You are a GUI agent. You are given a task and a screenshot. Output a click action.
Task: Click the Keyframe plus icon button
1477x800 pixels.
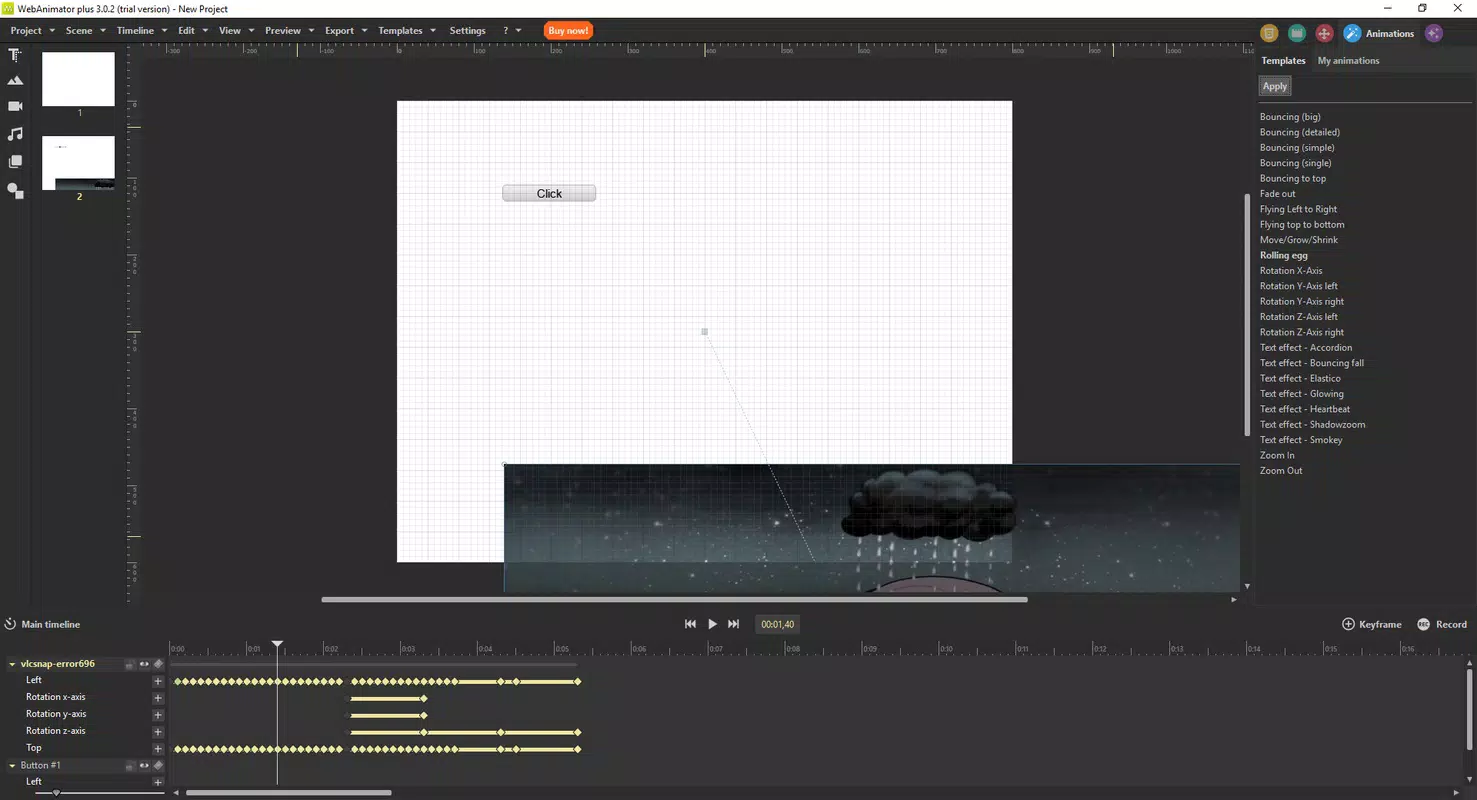tap(1348, 624)
